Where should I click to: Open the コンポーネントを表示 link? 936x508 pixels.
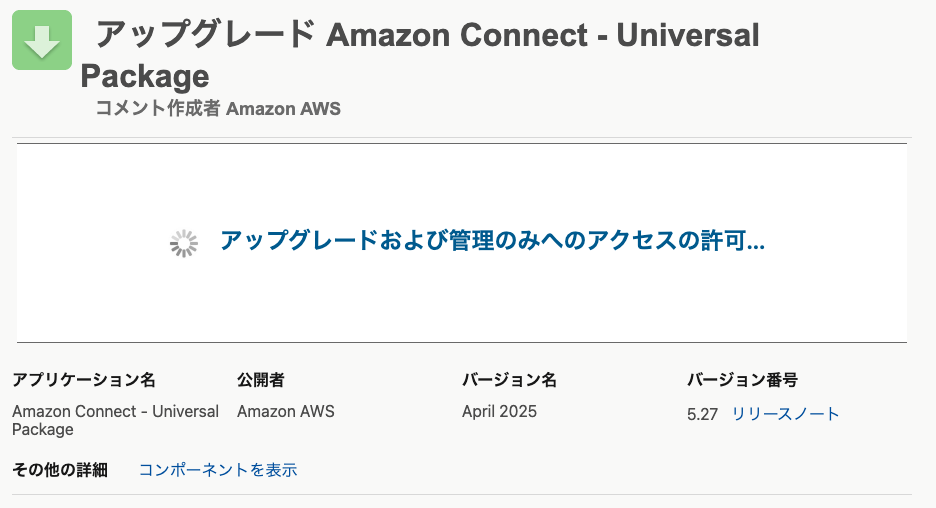(218, 470)
